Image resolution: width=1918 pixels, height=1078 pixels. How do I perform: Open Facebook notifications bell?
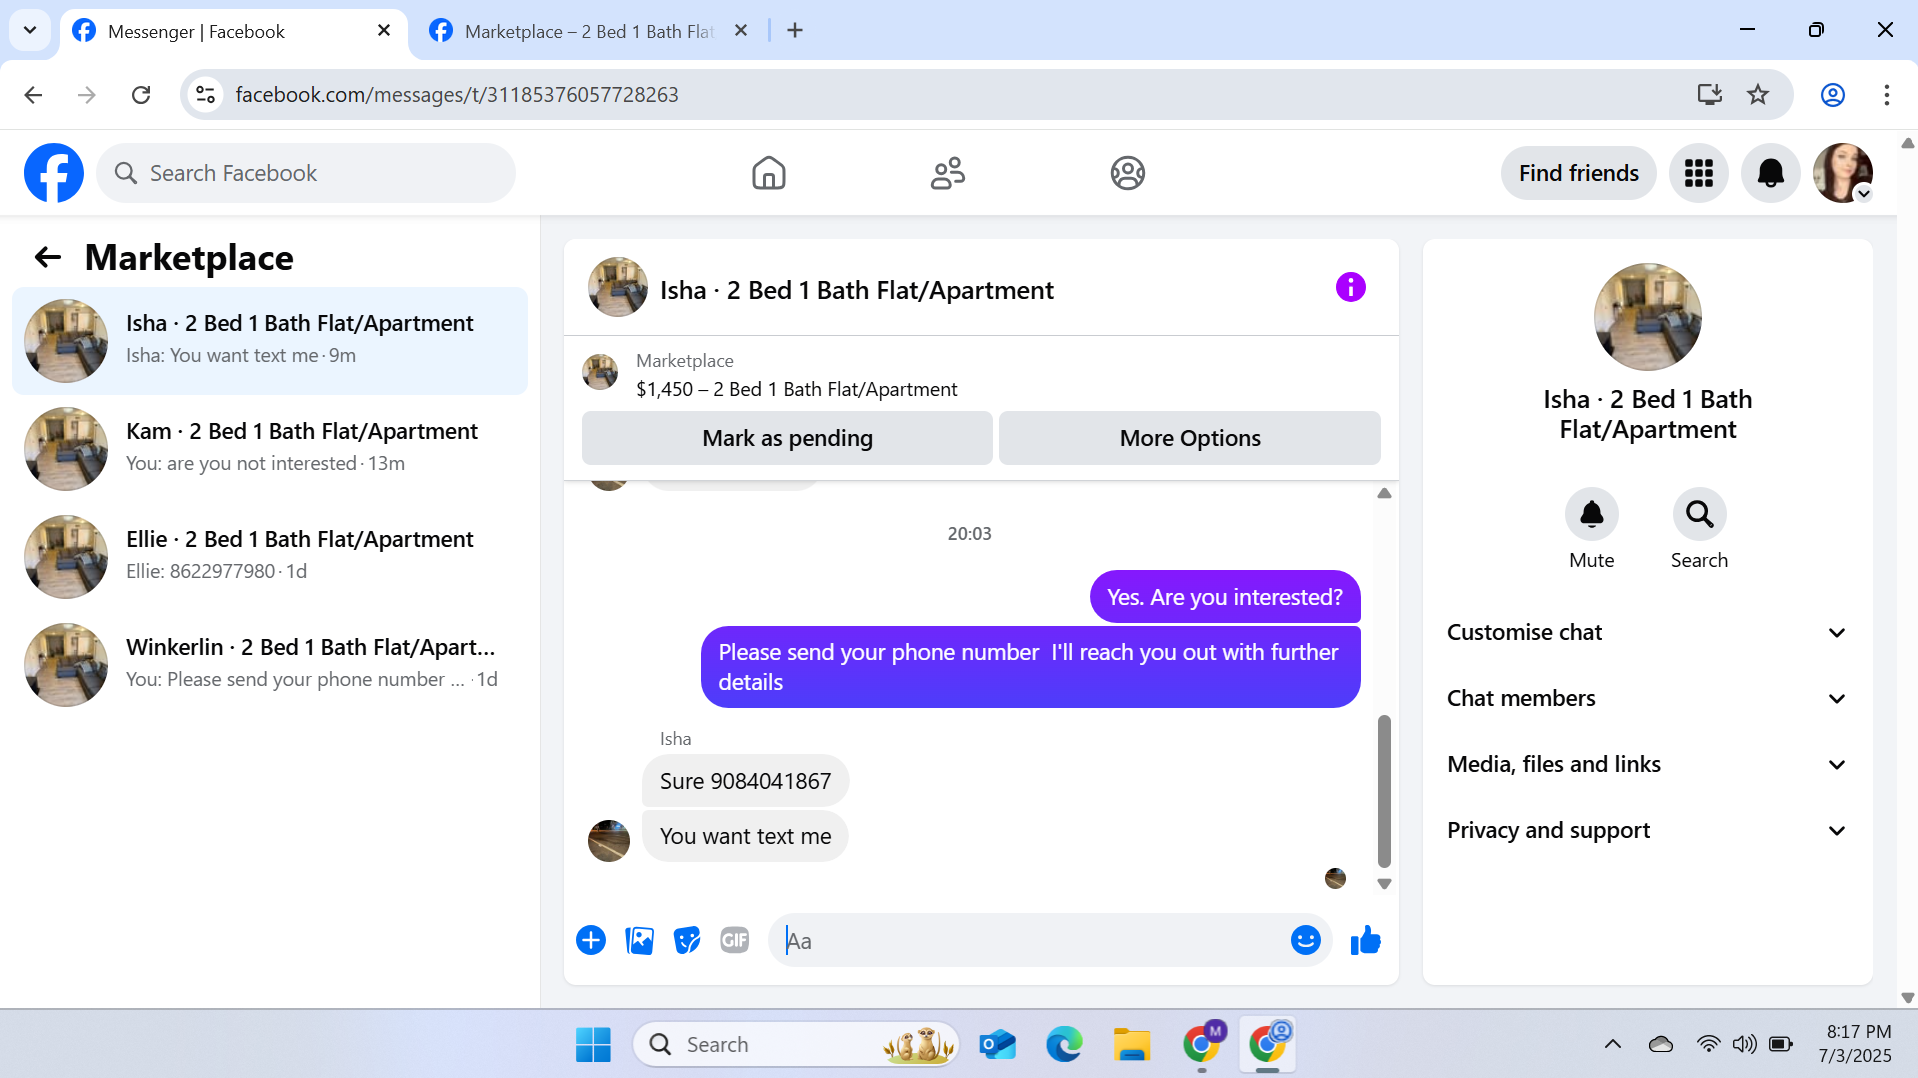coord(1770,173)
